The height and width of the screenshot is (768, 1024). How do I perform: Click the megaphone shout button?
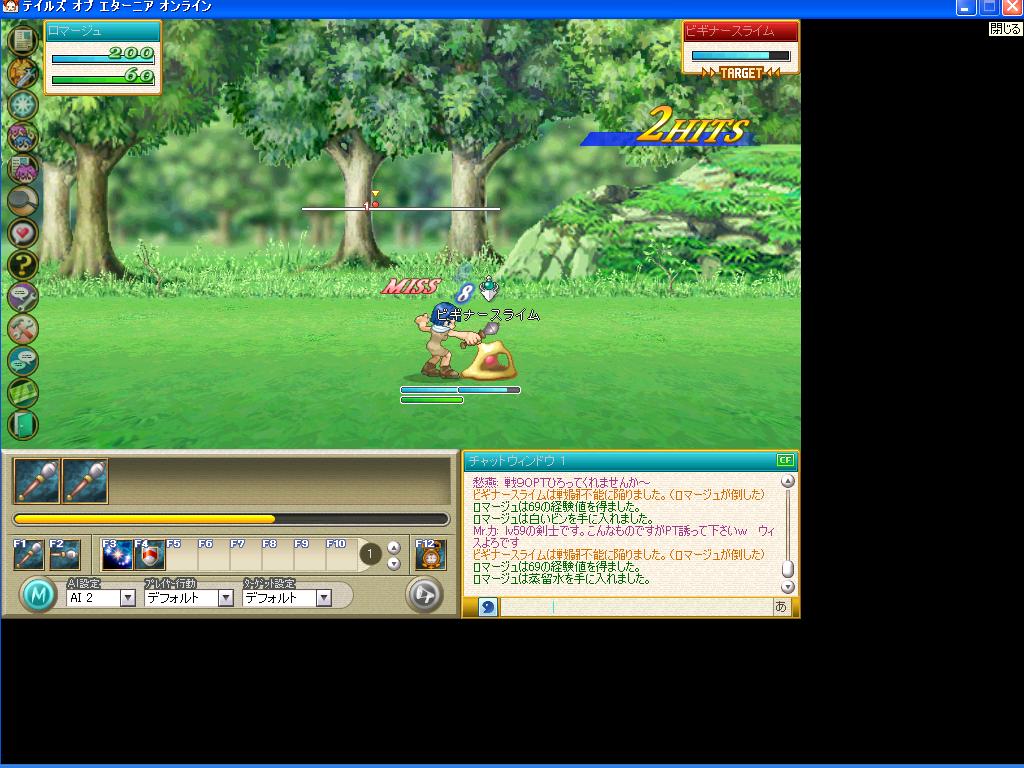click(x=424, y=595)
